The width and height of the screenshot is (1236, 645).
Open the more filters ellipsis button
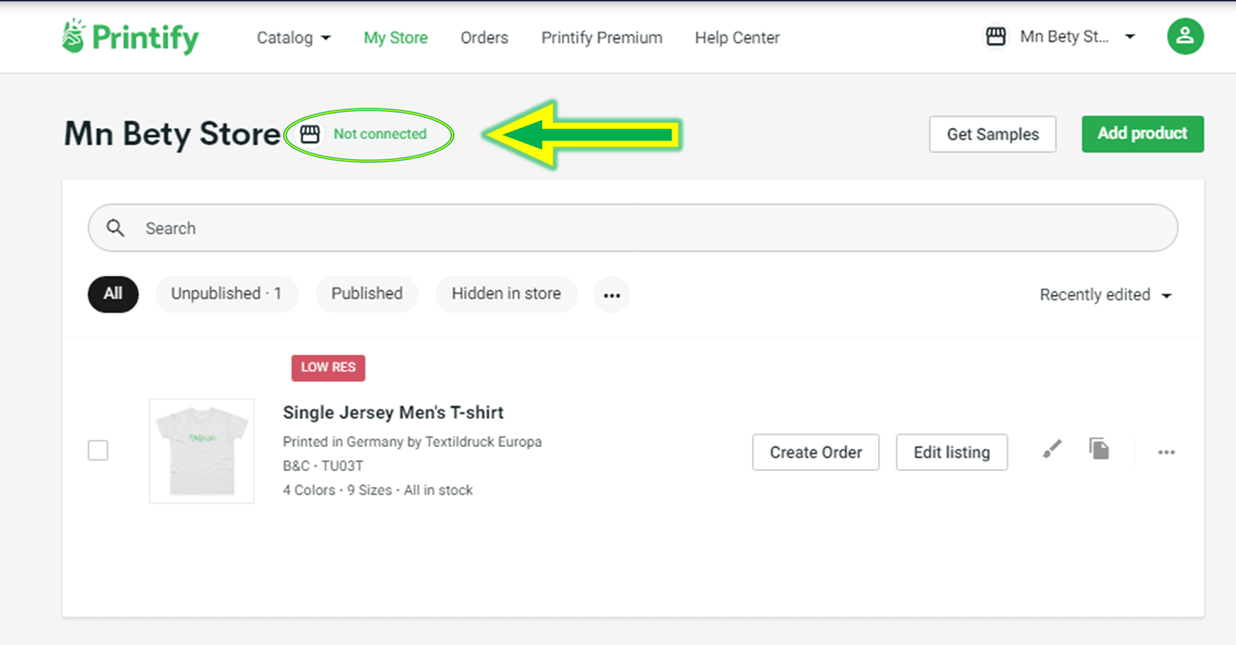tap(612, 294)
